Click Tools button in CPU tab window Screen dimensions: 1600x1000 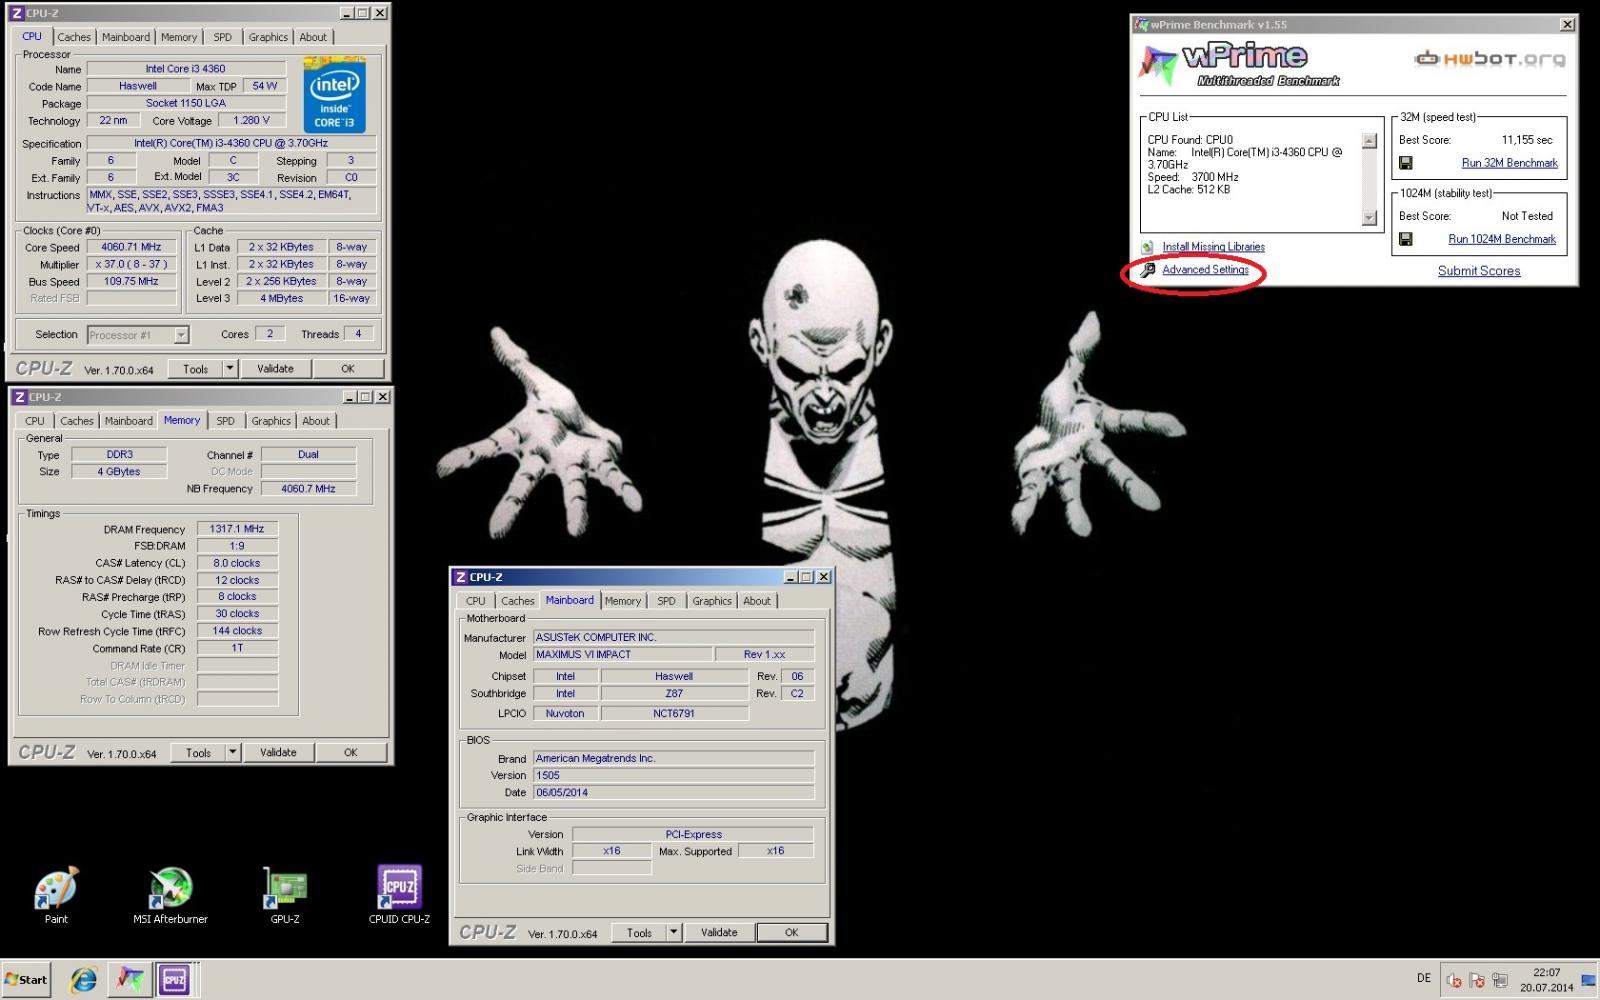point(196,368)
